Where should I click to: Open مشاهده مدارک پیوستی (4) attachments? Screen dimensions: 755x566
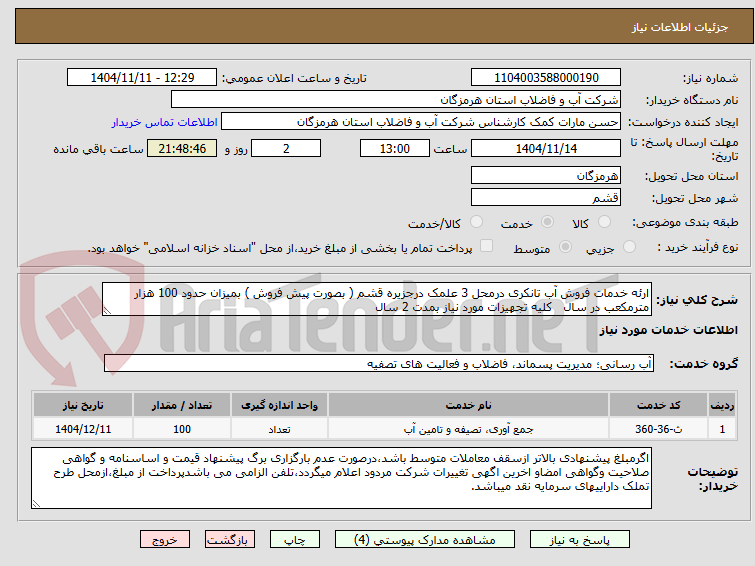pos(425,540)
